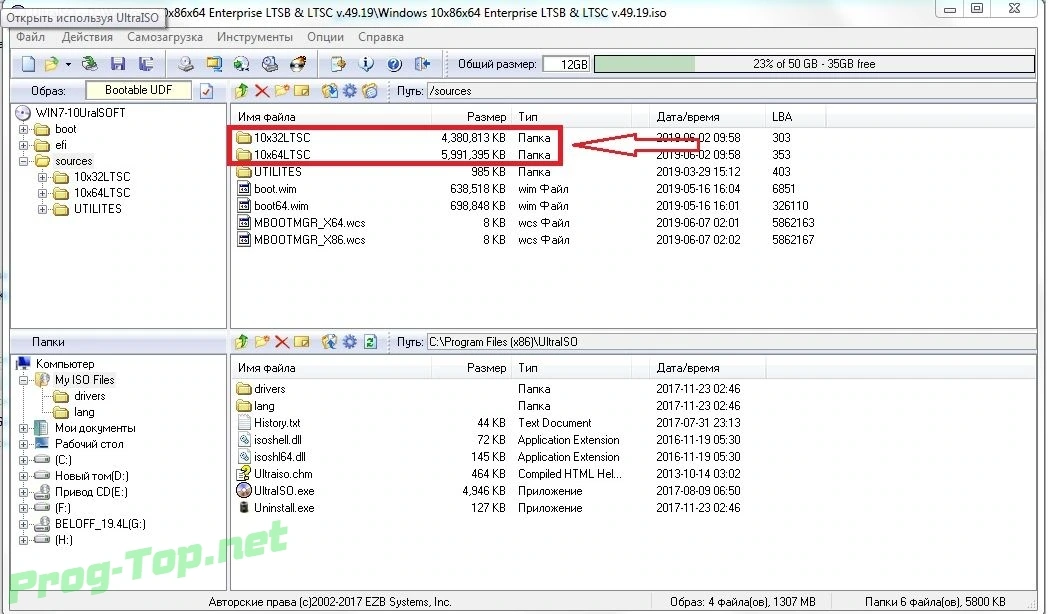This screenshot has width=1049, height=614.
Task: Expand the boot folder in image tree
Action: (23, 129)
